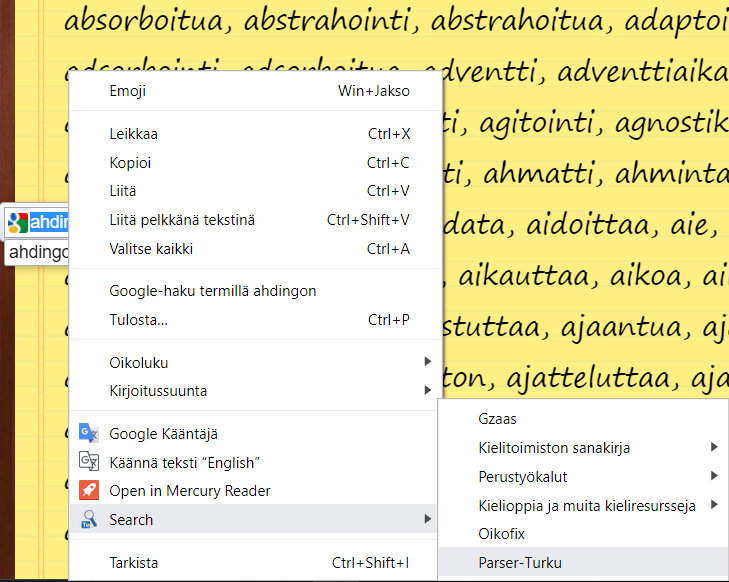Choose Oikofix from the Search submenu
The width and height of the screenshot is (729, 582).
(x=502, y=534)
